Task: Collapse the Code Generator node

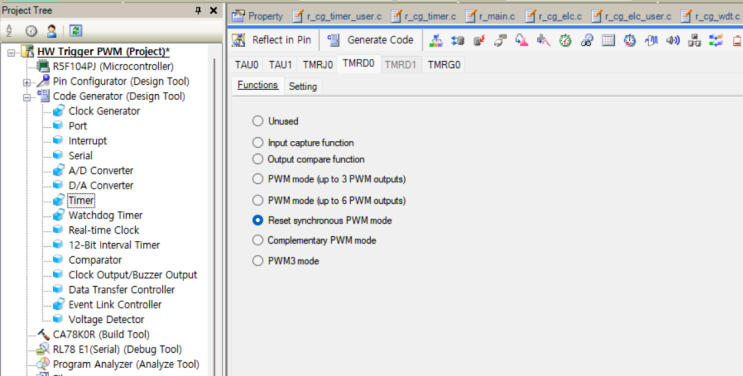Action: tap(27, 97)
